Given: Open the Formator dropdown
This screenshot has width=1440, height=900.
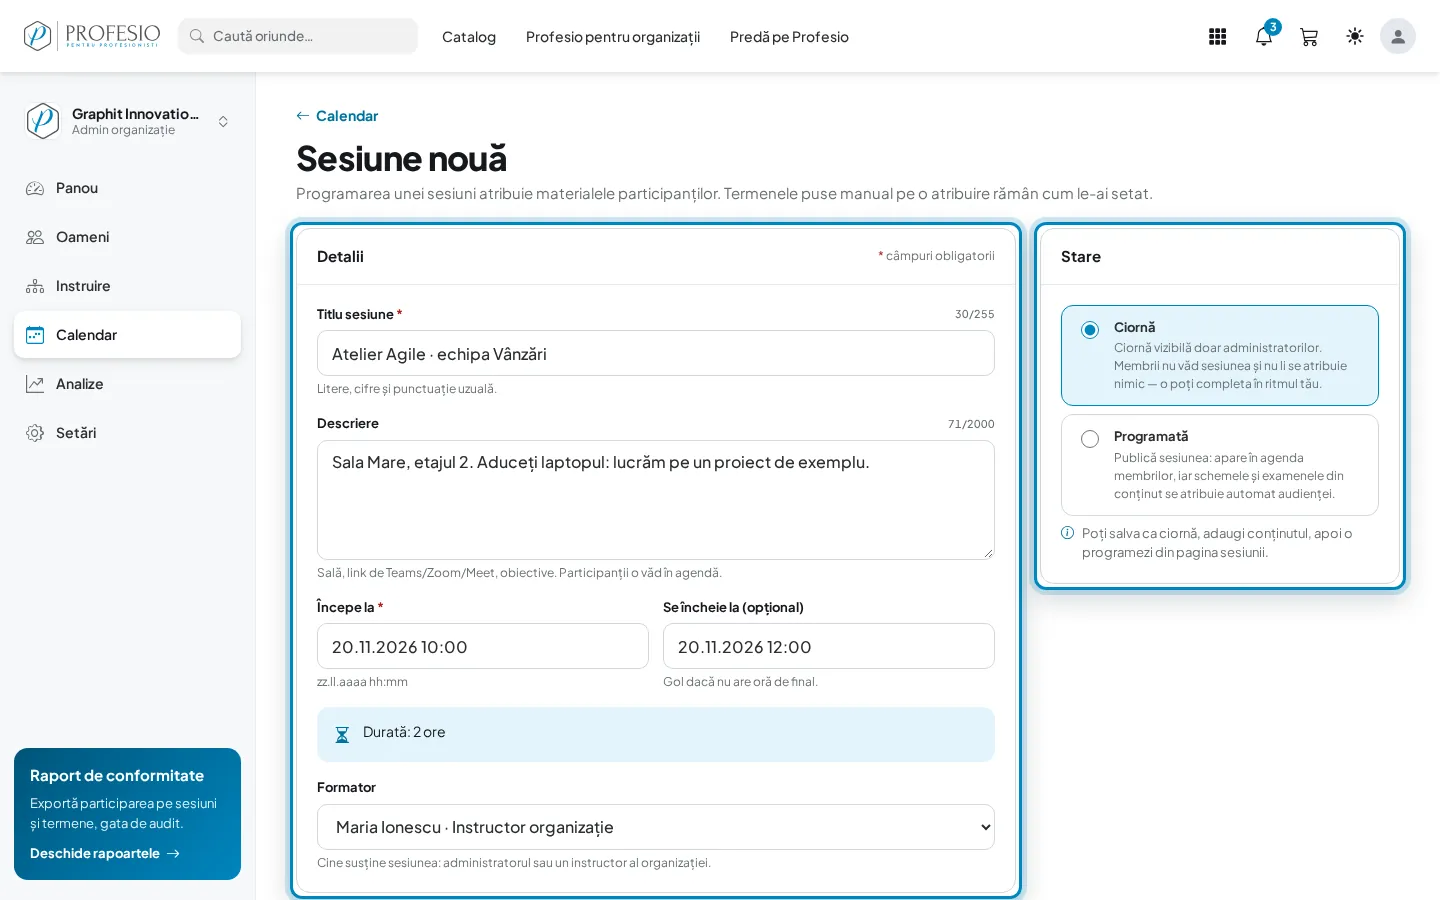Looking at the screenshot, I should [x=656, y=827].
